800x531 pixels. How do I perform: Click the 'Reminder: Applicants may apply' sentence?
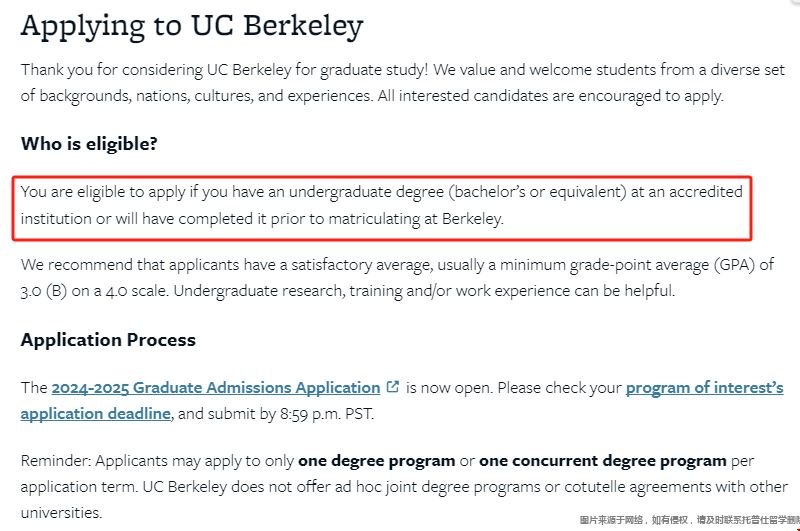[x=157, y=461]
